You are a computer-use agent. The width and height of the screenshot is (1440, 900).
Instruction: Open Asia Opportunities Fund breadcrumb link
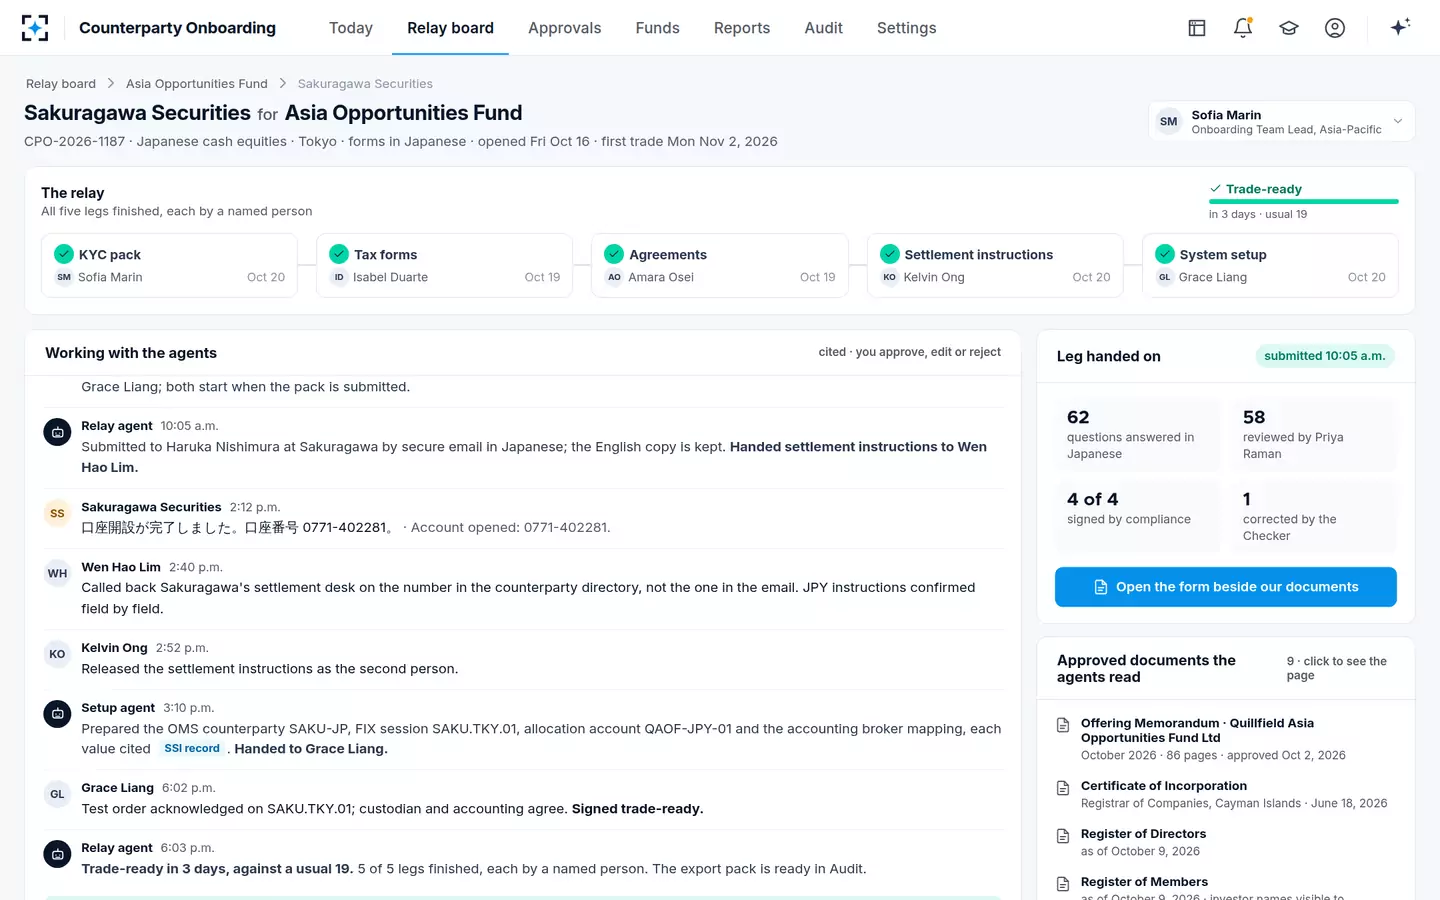197,84
